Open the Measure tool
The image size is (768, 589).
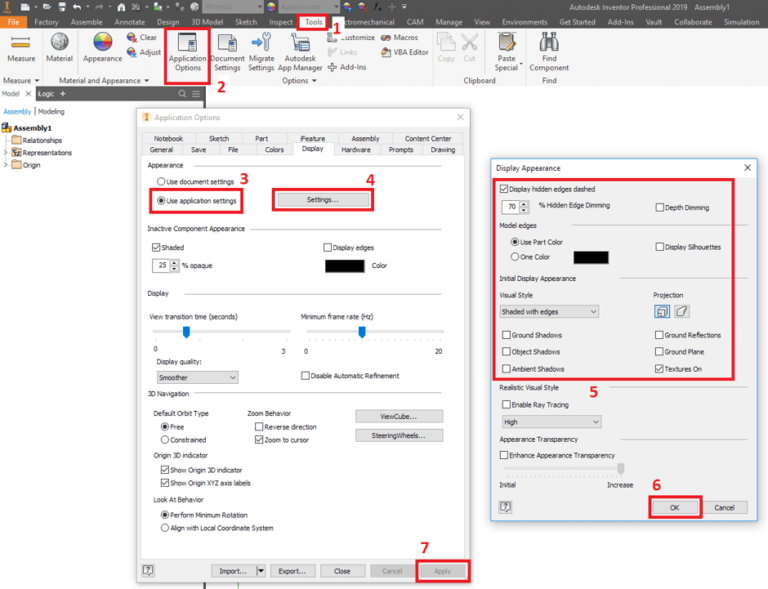[x=21, y=48]
